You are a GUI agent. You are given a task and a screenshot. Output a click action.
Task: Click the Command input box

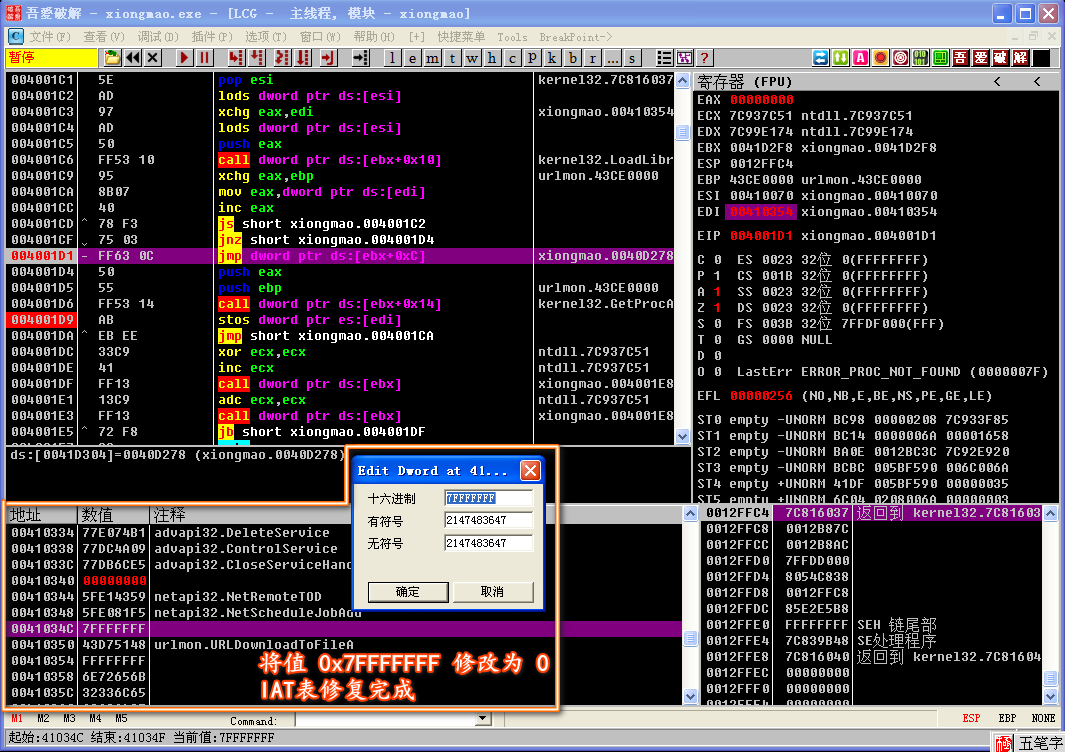click(386, 719)
